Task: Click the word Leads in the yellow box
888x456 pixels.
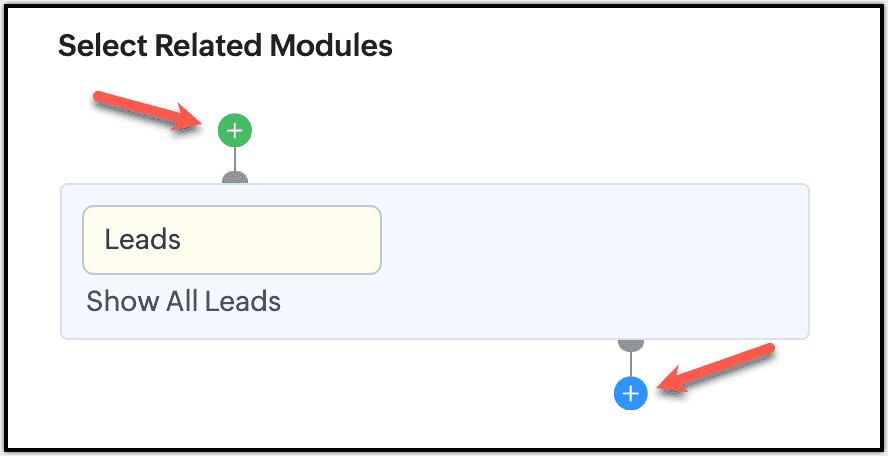Action: 142,240
